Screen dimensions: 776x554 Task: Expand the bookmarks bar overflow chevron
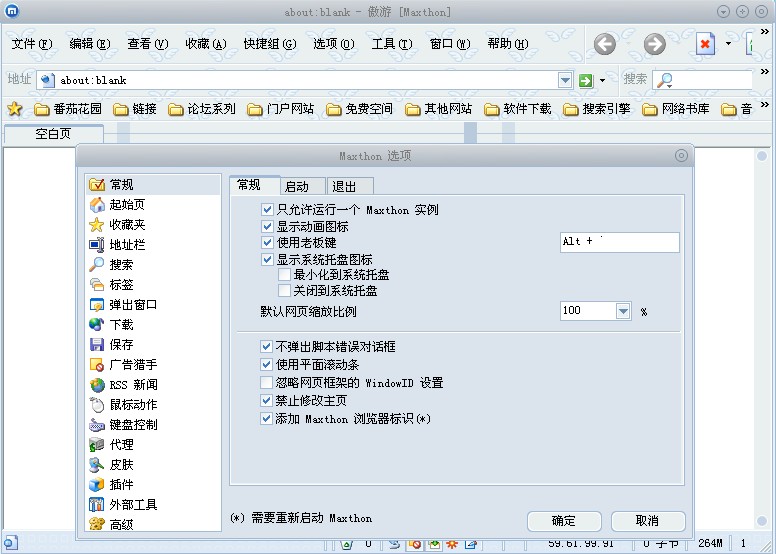[765, 104]
